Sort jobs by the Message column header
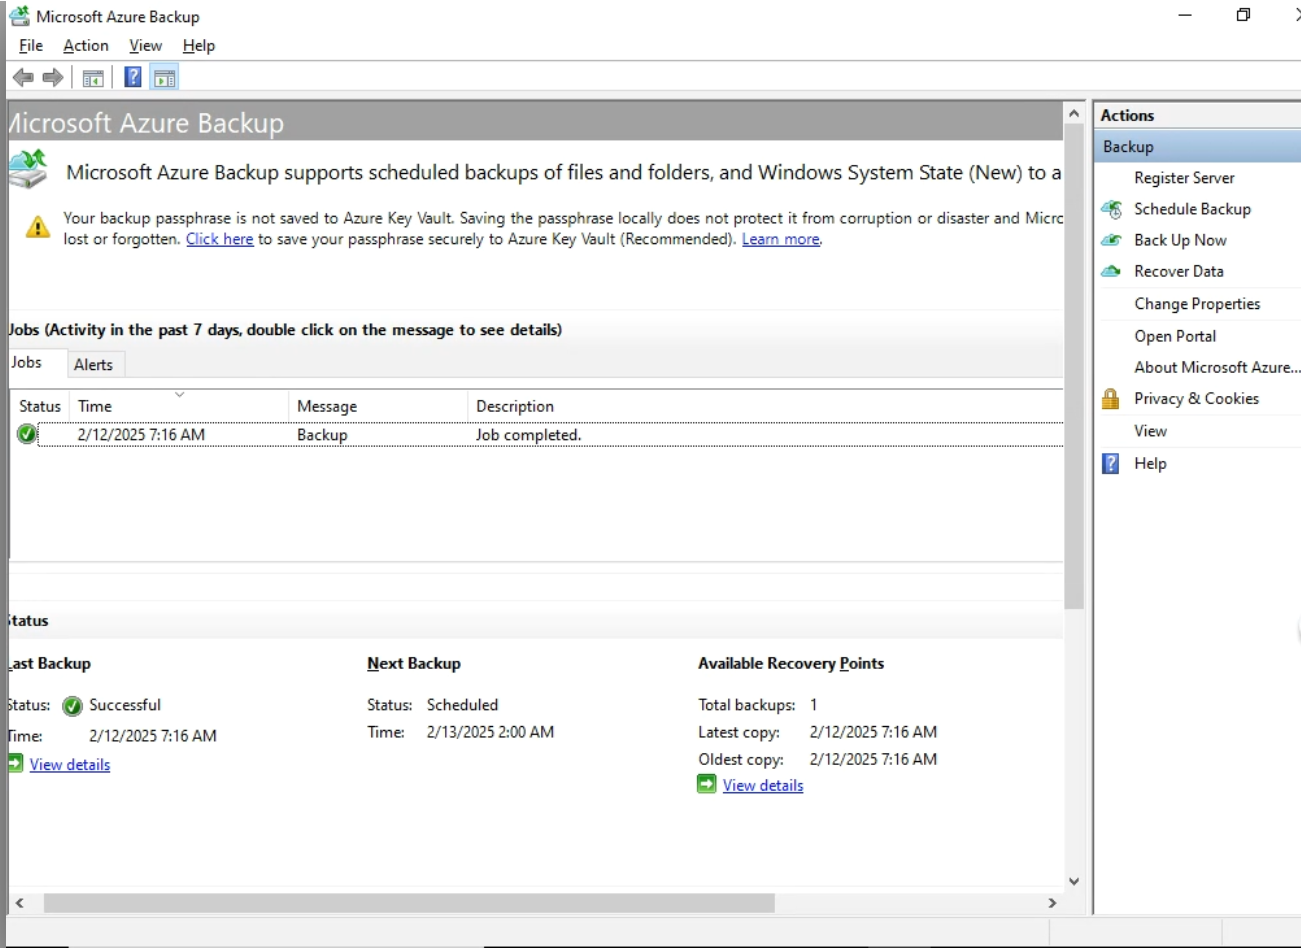 378,406
